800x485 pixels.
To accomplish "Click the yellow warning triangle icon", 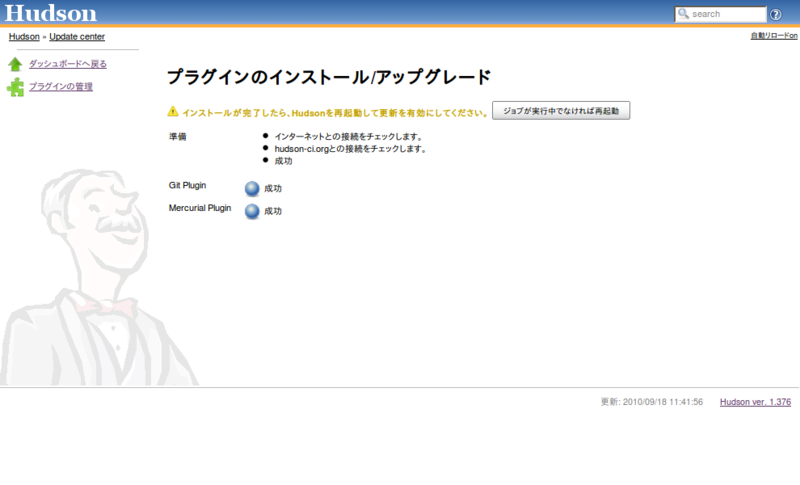I will click(173, 111).
